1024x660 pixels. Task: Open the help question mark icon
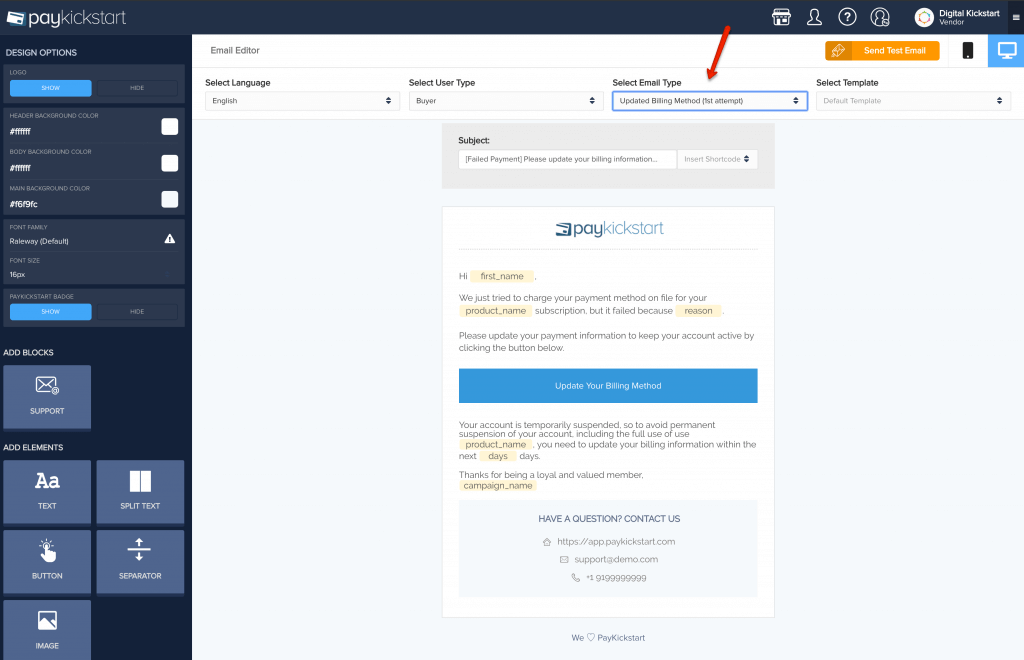(x=847, y=17)
